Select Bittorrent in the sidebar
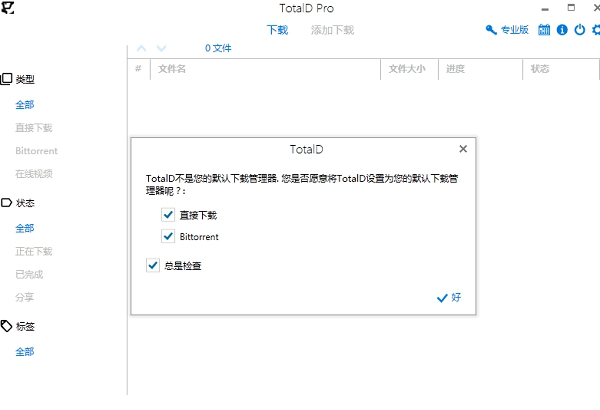 coord(36,151)
